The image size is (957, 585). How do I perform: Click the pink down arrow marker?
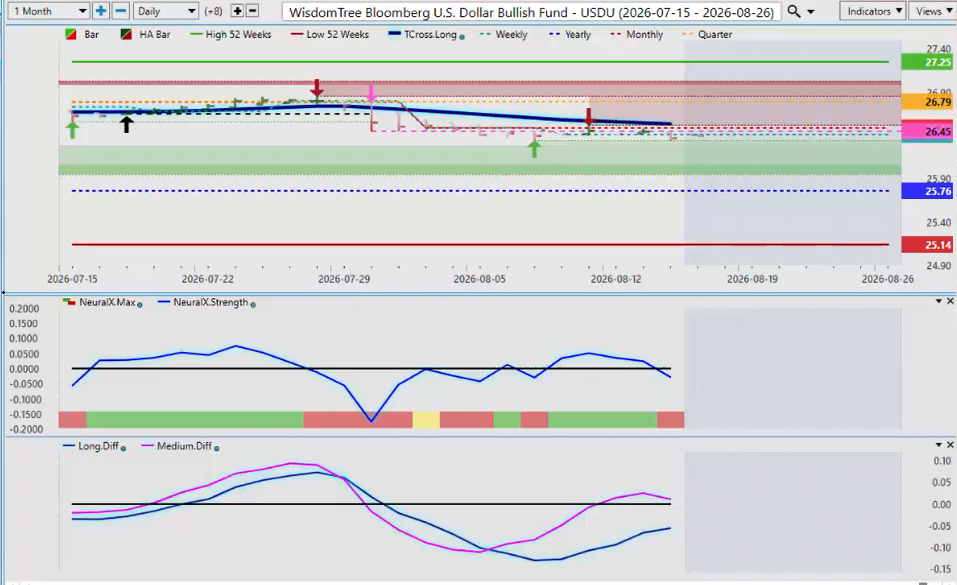[x=371, y=93]
